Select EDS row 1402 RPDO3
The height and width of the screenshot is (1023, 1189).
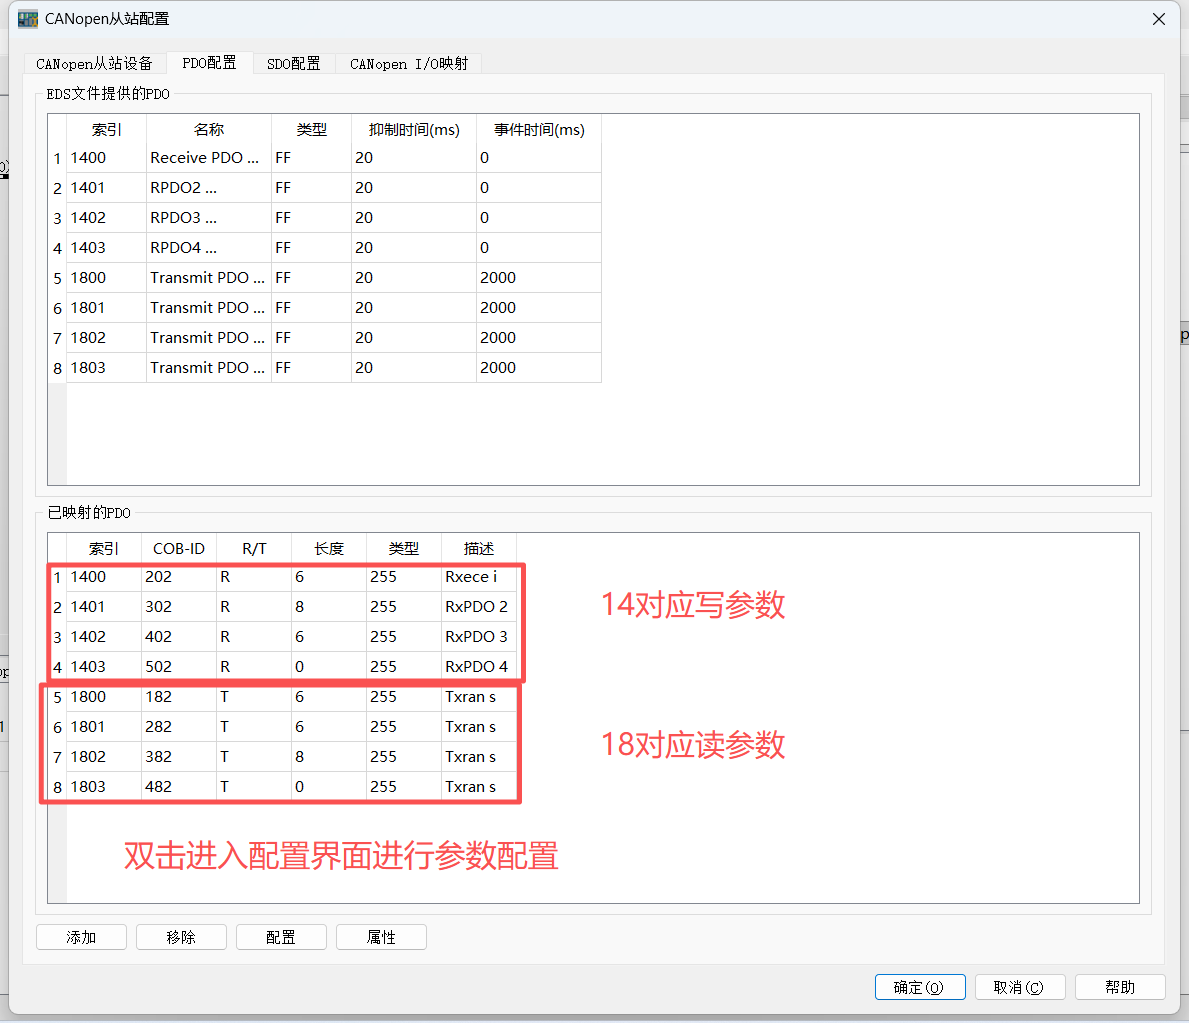click(x=325, y=218)
